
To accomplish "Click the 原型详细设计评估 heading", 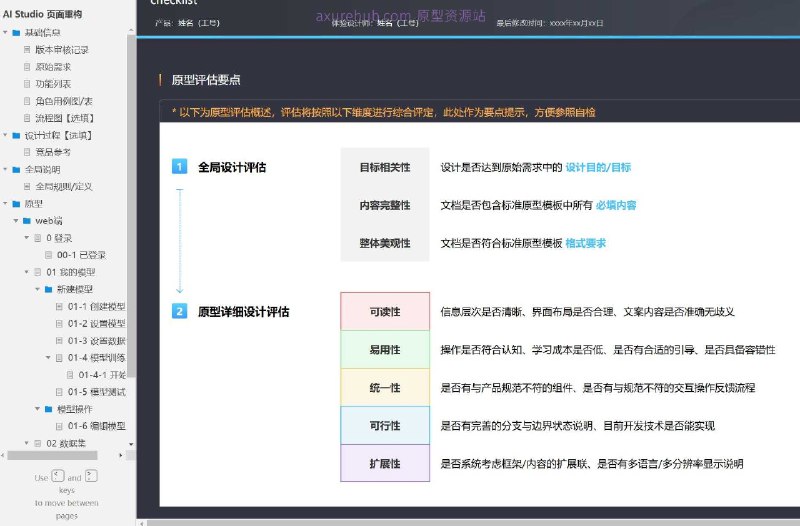I will pos(243,312).
